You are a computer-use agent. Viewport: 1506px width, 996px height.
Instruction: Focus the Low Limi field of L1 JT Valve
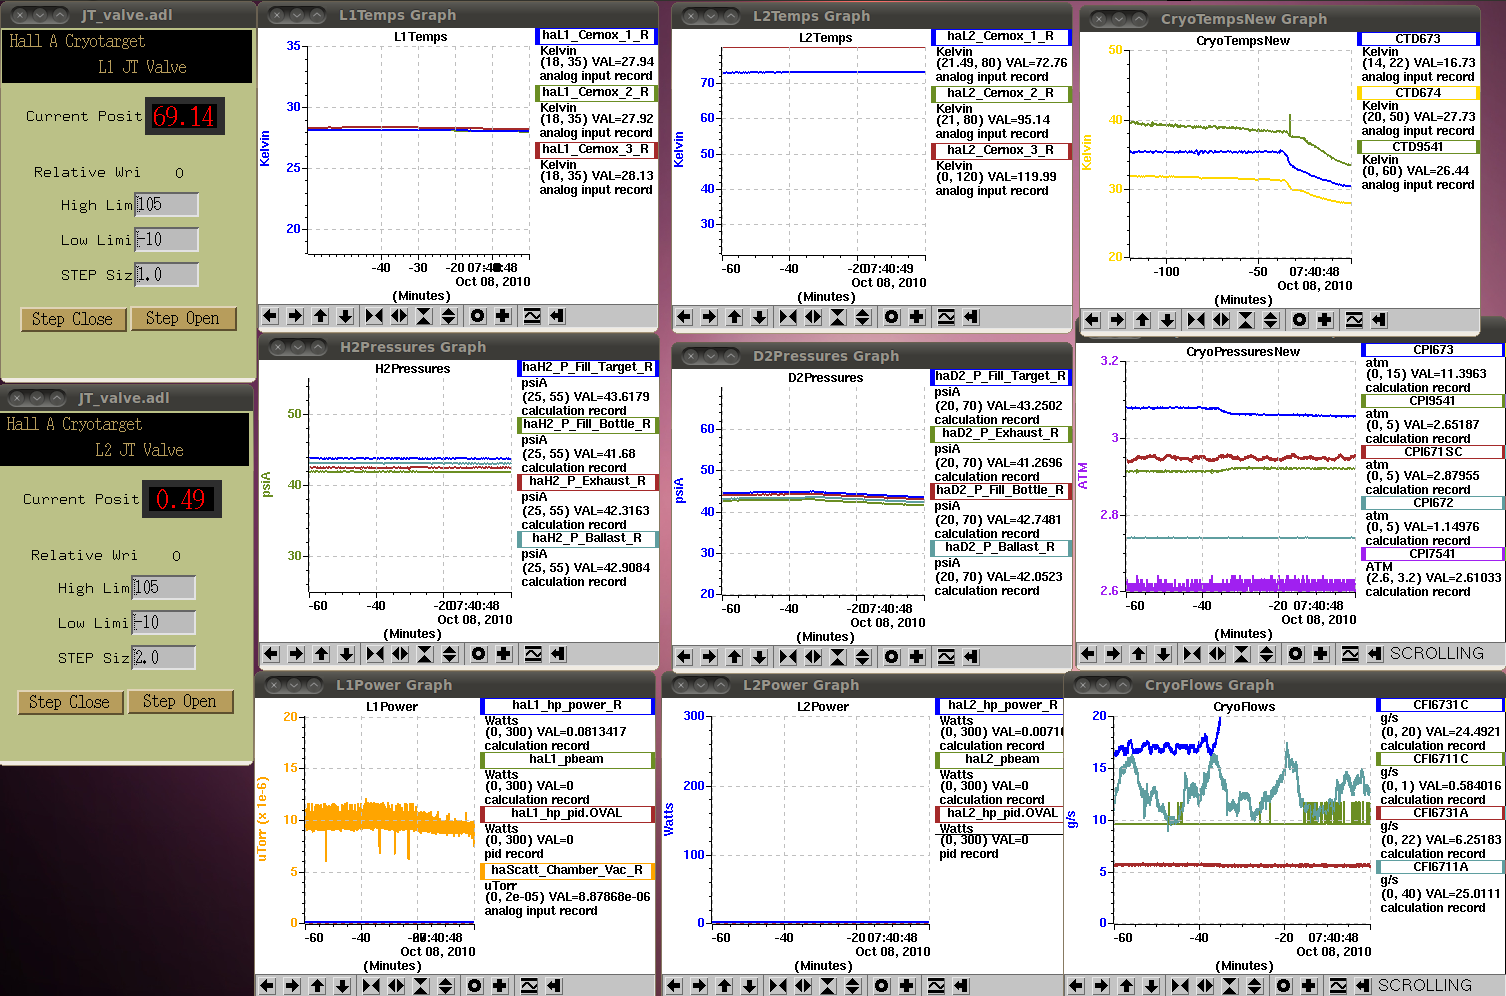166,240
